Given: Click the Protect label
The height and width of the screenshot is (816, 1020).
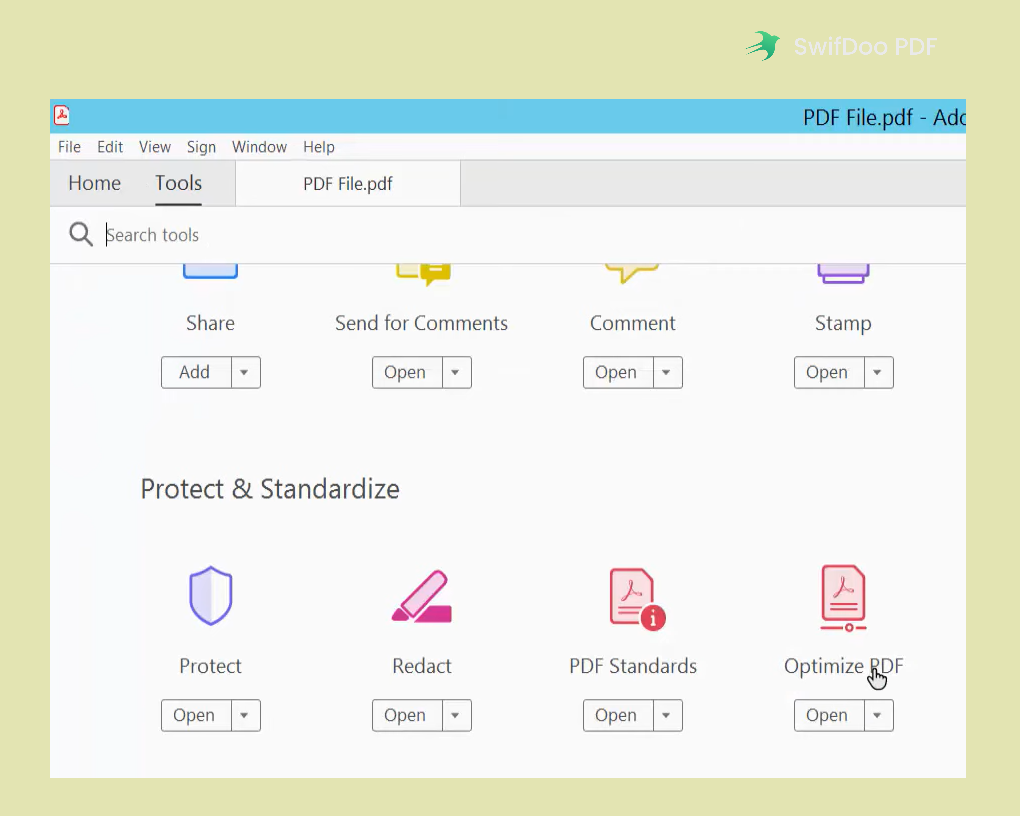Looking at the screenshot, I should click(x=210, y=666).
